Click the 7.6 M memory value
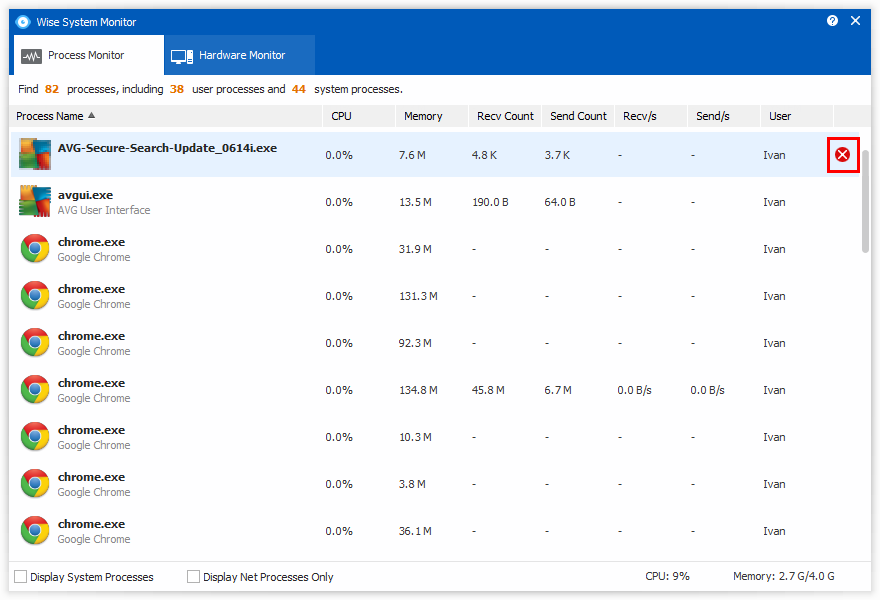The width and height of the screenshot is (880, 600). pos(412,155)
